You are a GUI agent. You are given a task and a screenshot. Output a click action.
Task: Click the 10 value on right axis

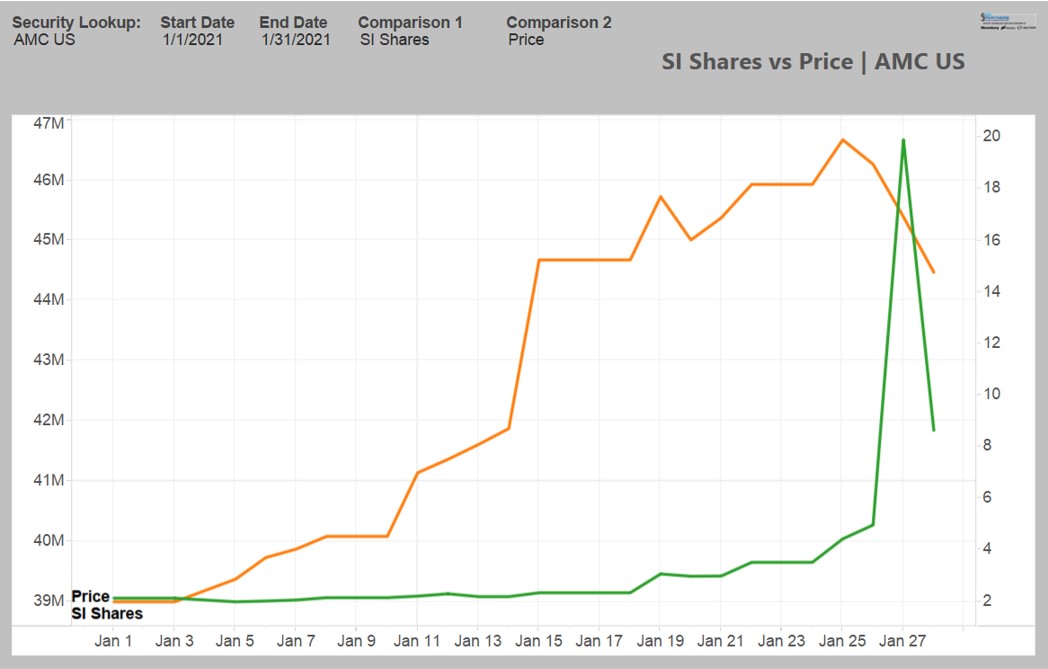[992, 394]
